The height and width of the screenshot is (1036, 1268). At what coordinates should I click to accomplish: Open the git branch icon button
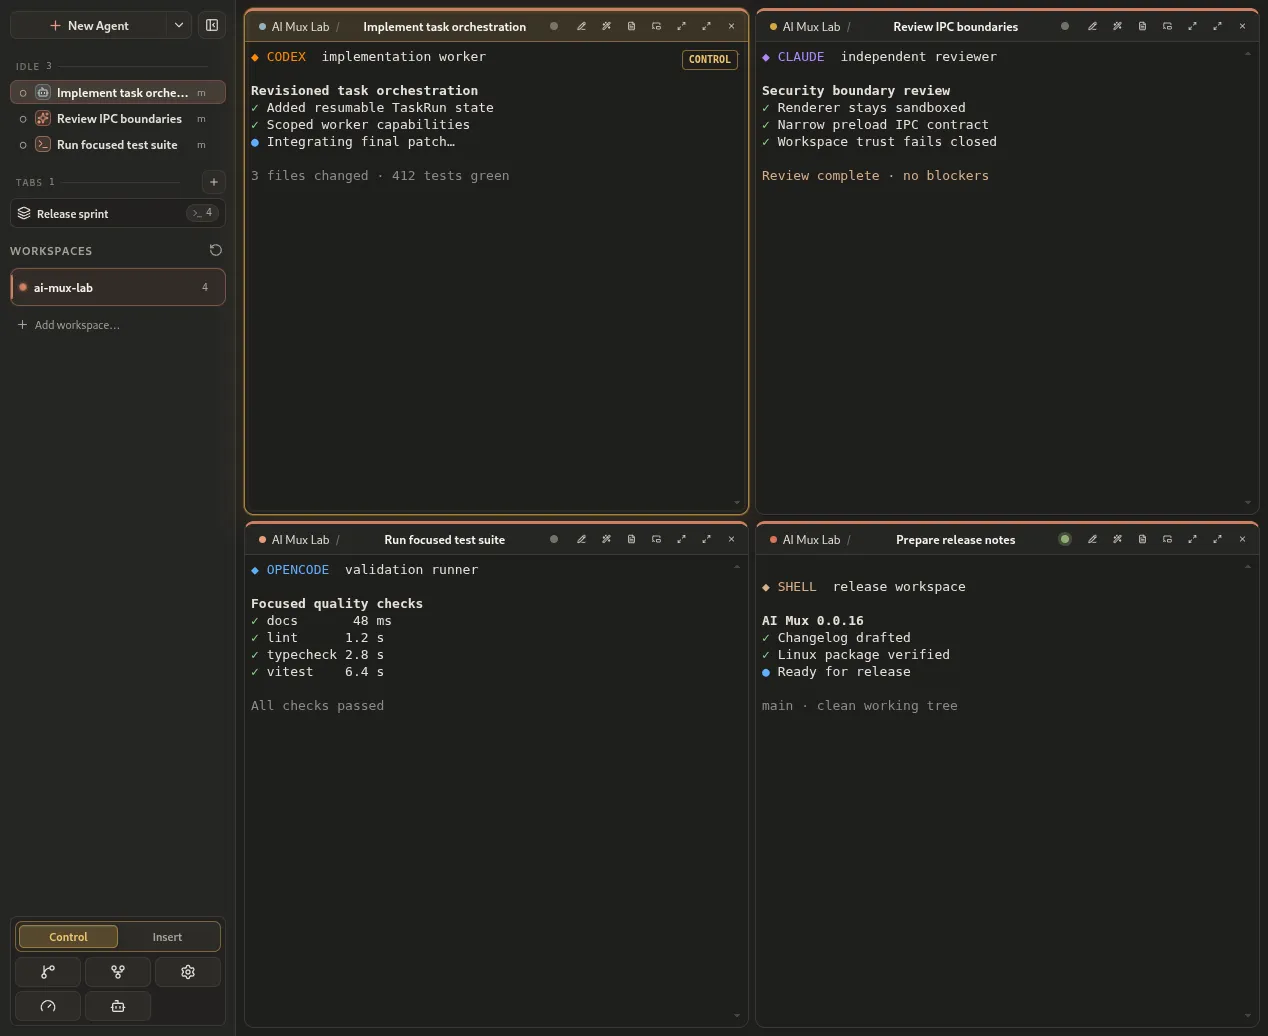tap(48, 972)
